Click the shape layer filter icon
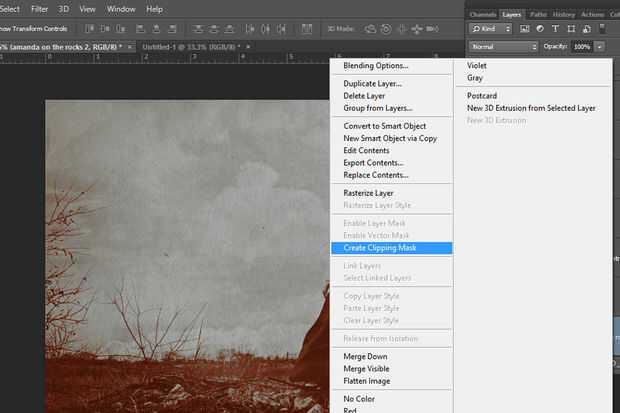 point(571,29)
